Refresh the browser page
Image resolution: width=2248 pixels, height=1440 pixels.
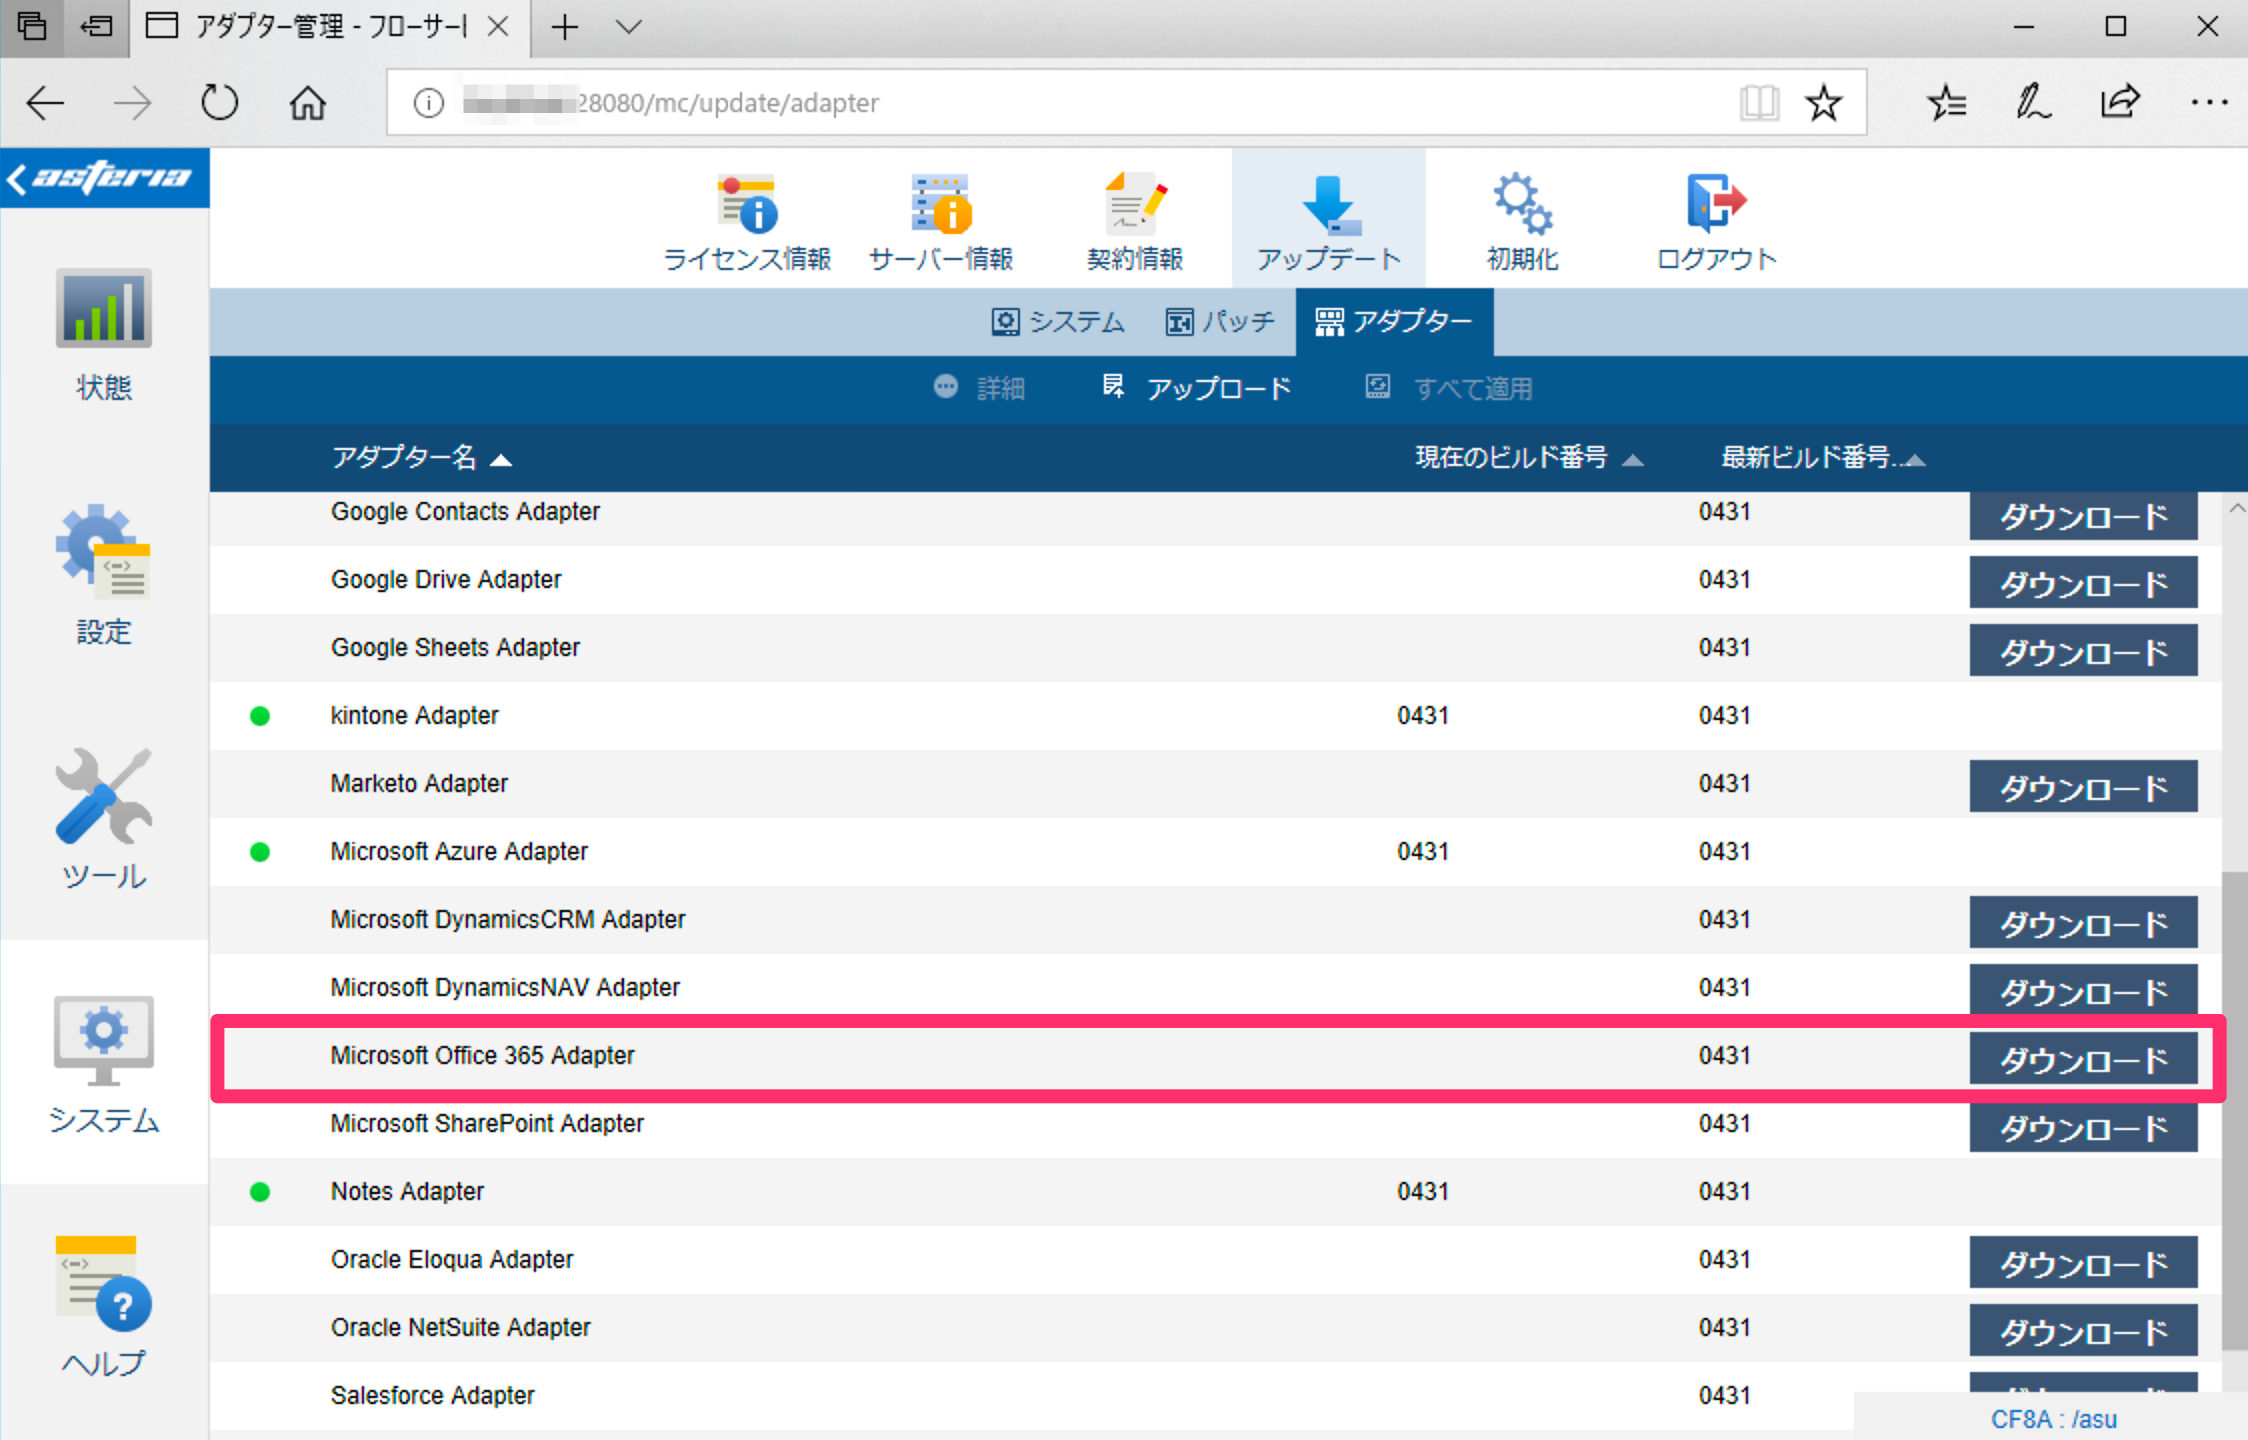[x=219, y=102]
